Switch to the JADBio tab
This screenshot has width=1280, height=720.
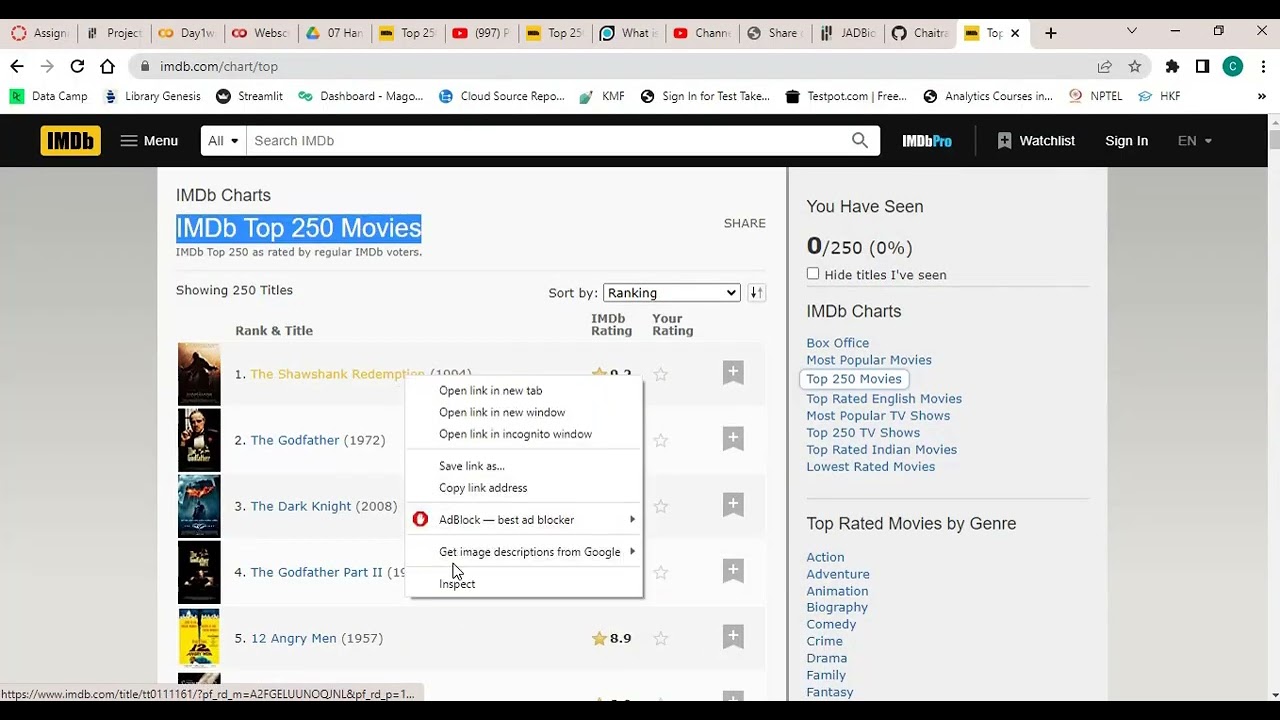(x=848, y=33)
